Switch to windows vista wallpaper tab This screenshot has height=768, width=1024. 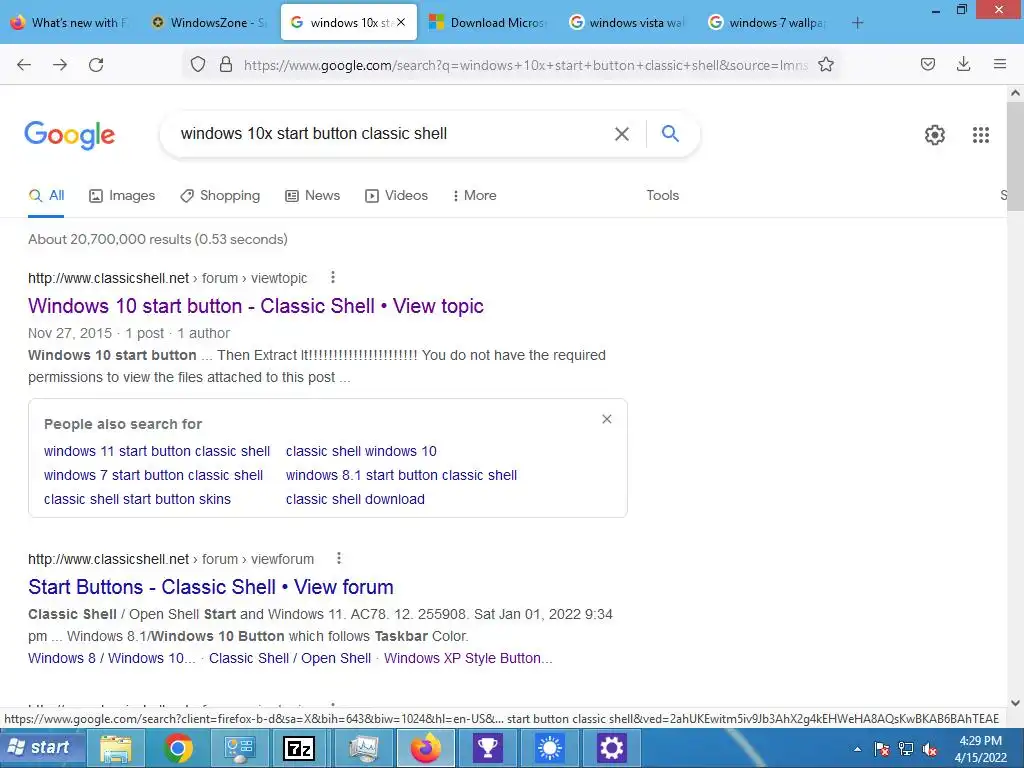point(628,22)
